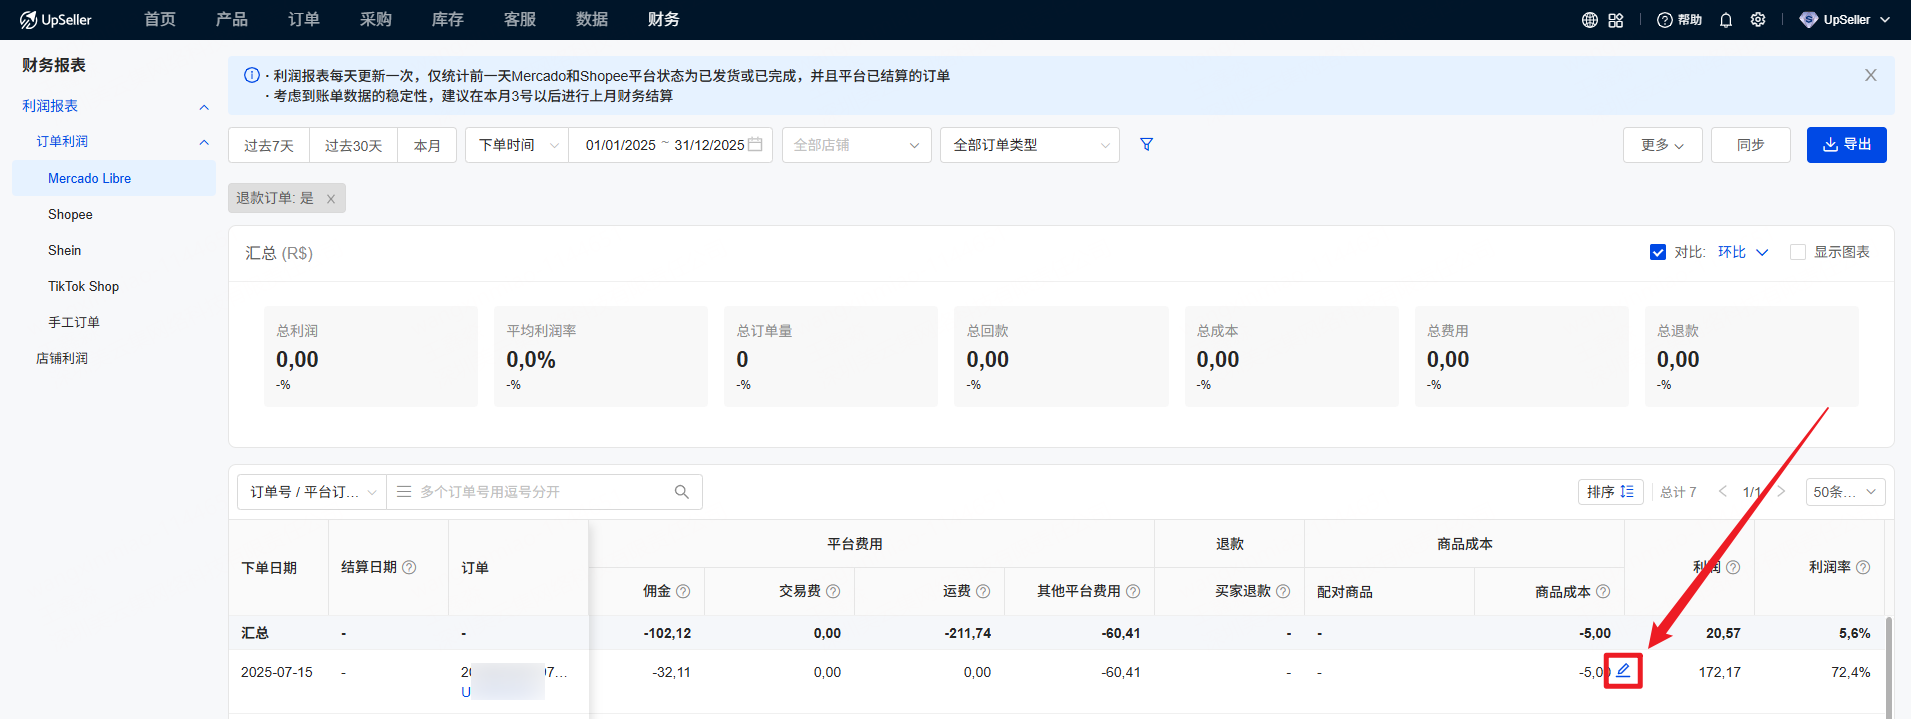
Task: Click the edit pencil for product cost
Action: pyautogui.click(x=1623, y=670)
